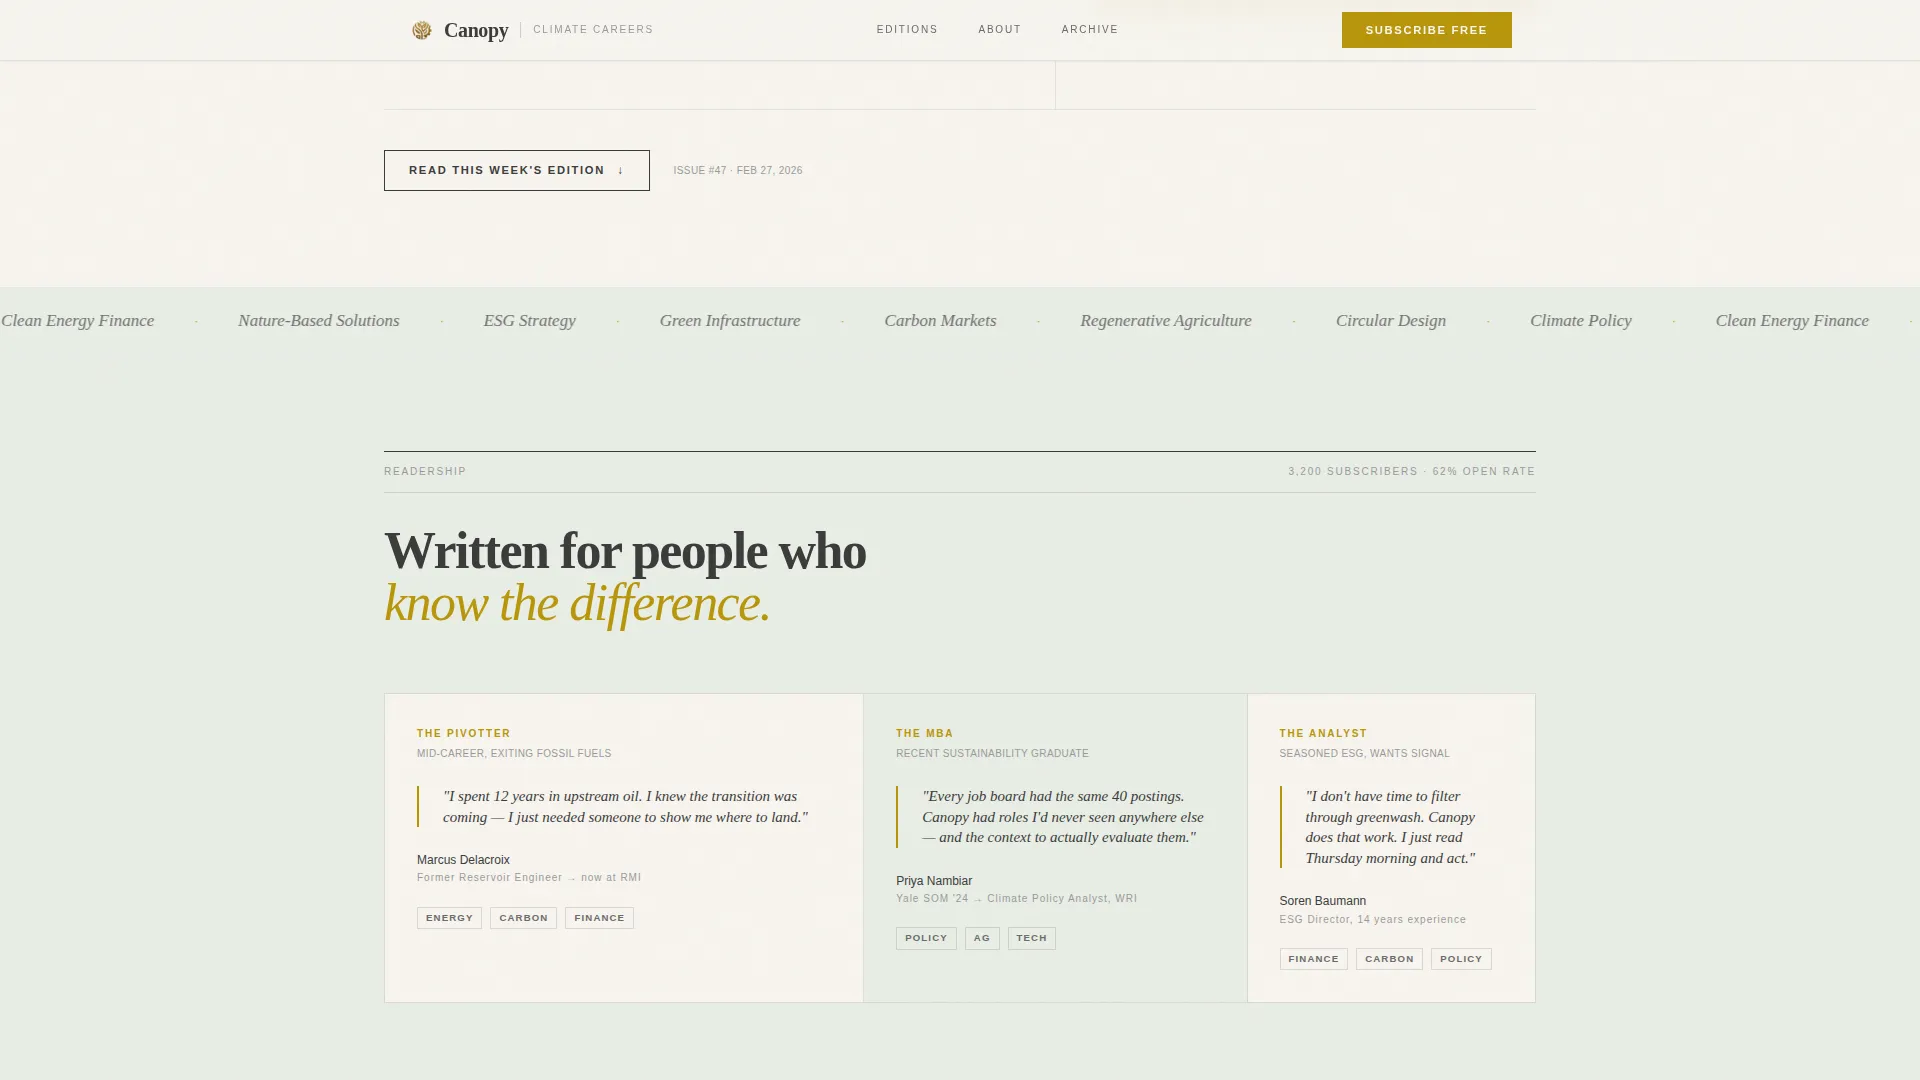Open the Editions nav item

[x=907, y=30]
